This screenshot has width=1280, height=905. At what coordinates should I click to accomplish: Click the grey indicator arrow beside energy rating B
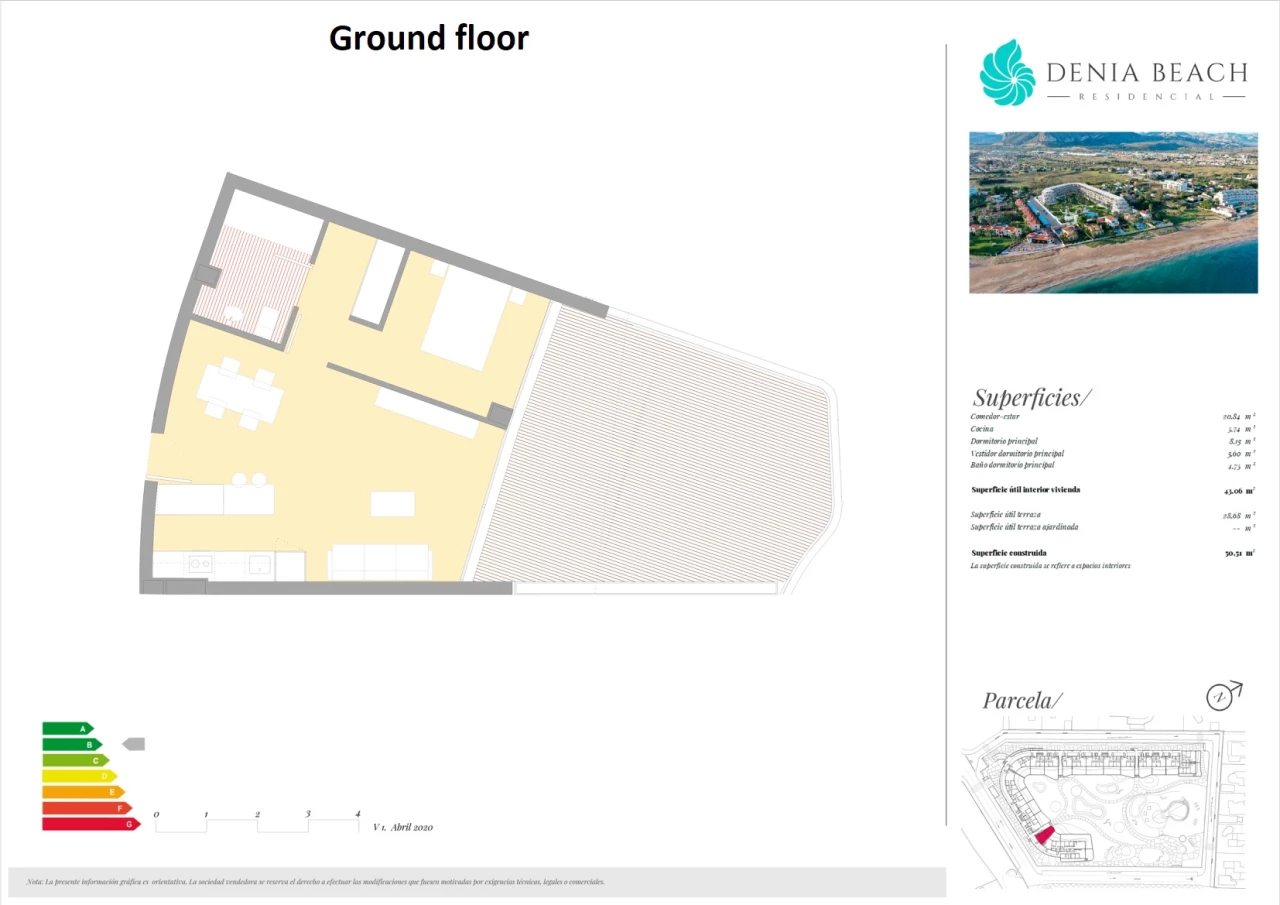[x=134, y=744]
